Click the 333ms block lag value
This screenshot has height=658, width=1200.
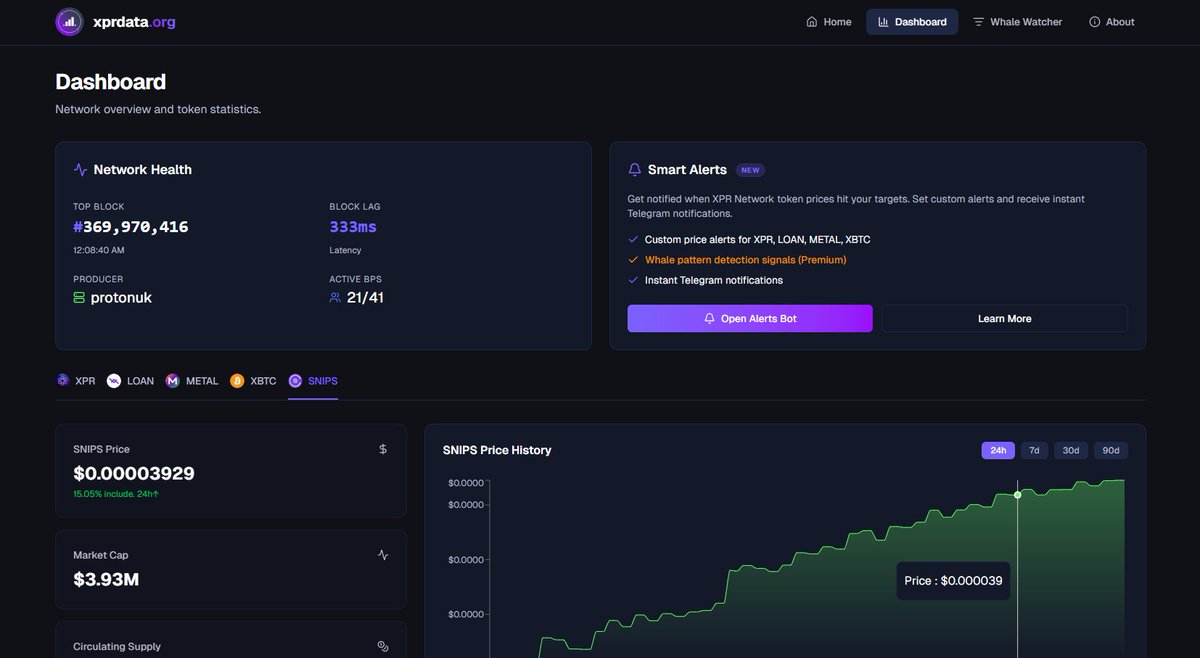point(353,227)
